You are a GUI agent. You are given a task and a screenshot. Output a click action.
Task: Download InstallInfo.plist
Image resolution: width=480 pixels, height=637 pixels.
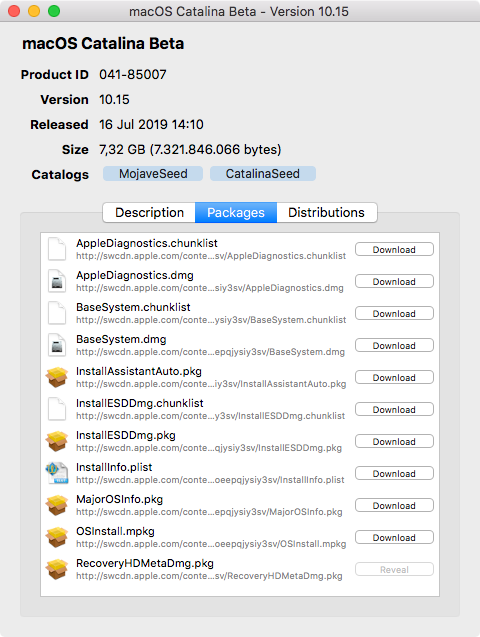click(394, 474)
